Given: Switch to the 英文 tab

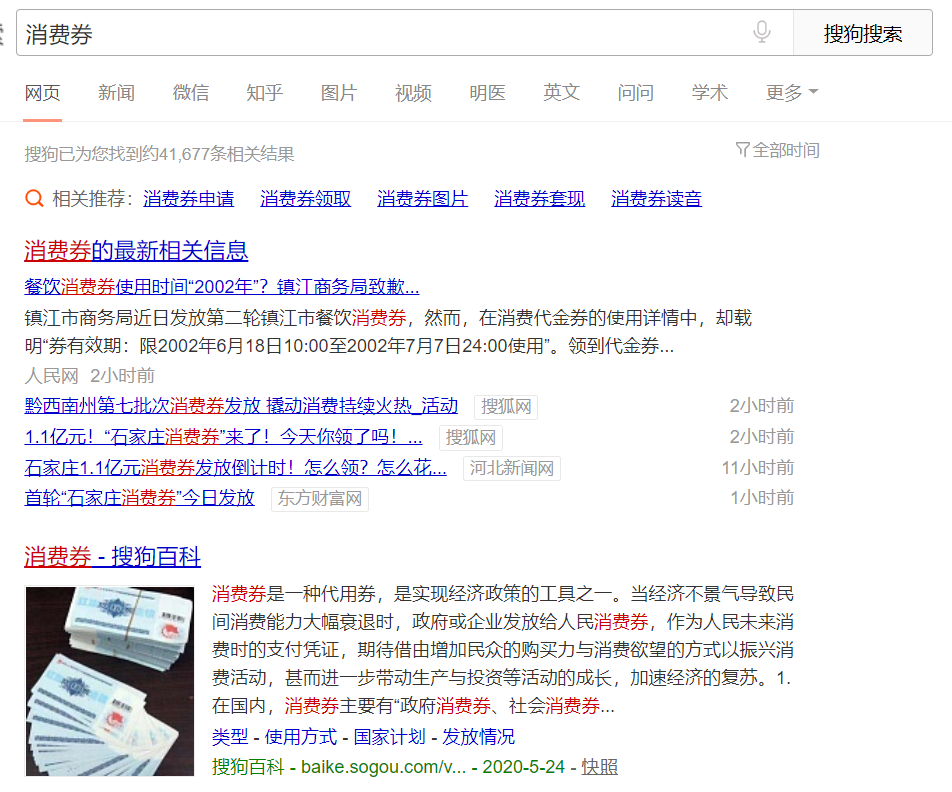Looking at the screenshot, I should tap(562, 92).
